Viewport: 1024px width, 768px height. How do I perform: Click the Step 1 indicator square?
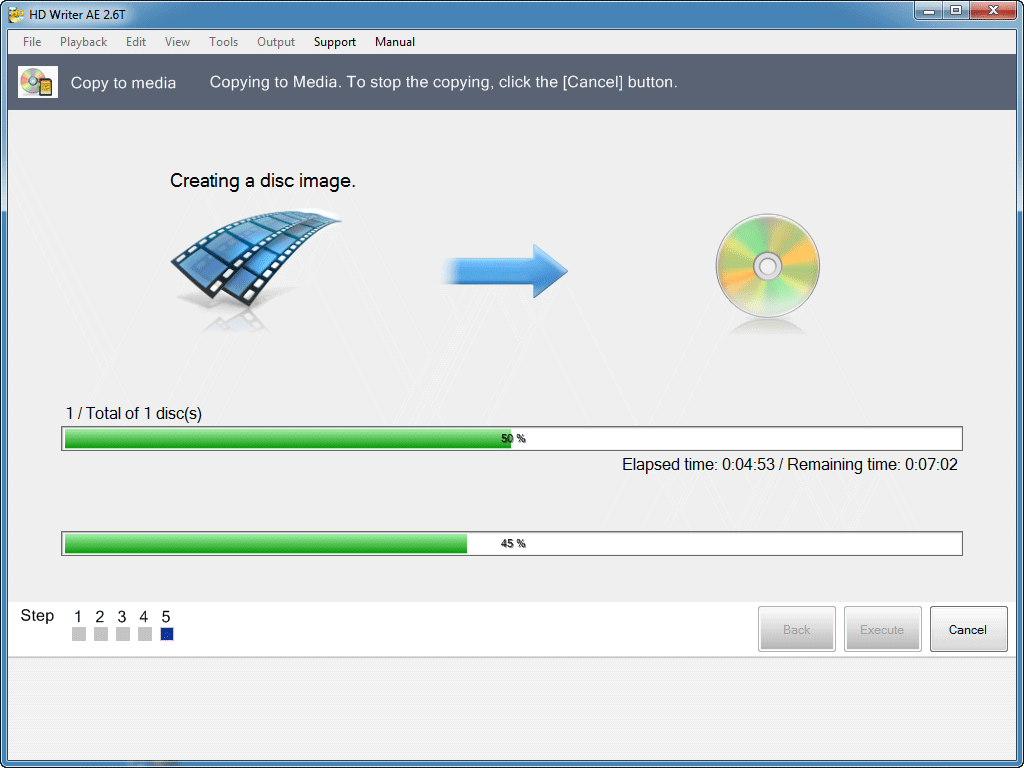point(79,634)
